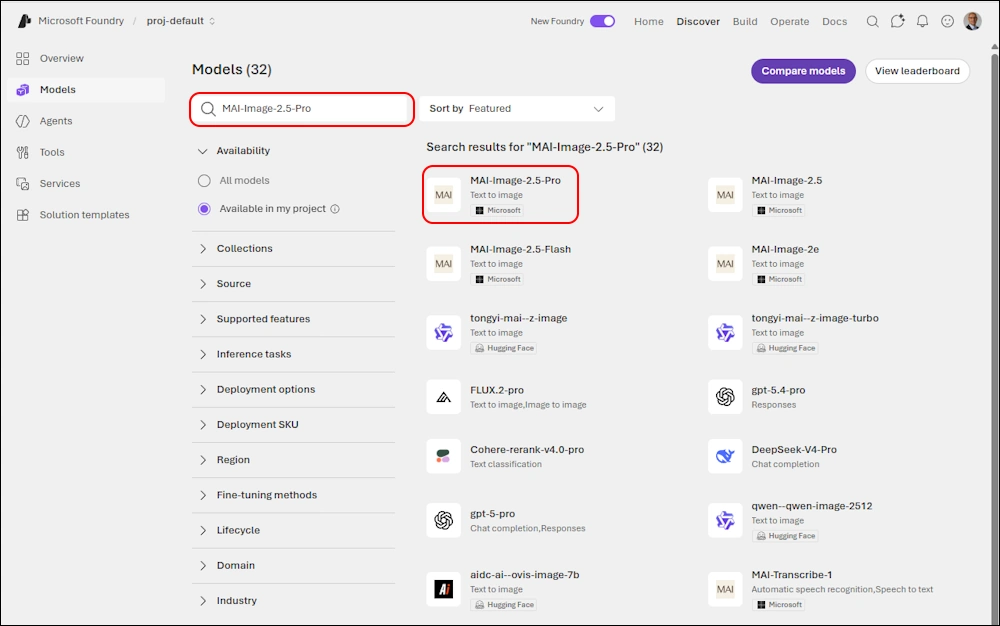
Task: Click Hugging Face tag under aidc-ai--ovis-image-7b
Action: tap(504, 605)
